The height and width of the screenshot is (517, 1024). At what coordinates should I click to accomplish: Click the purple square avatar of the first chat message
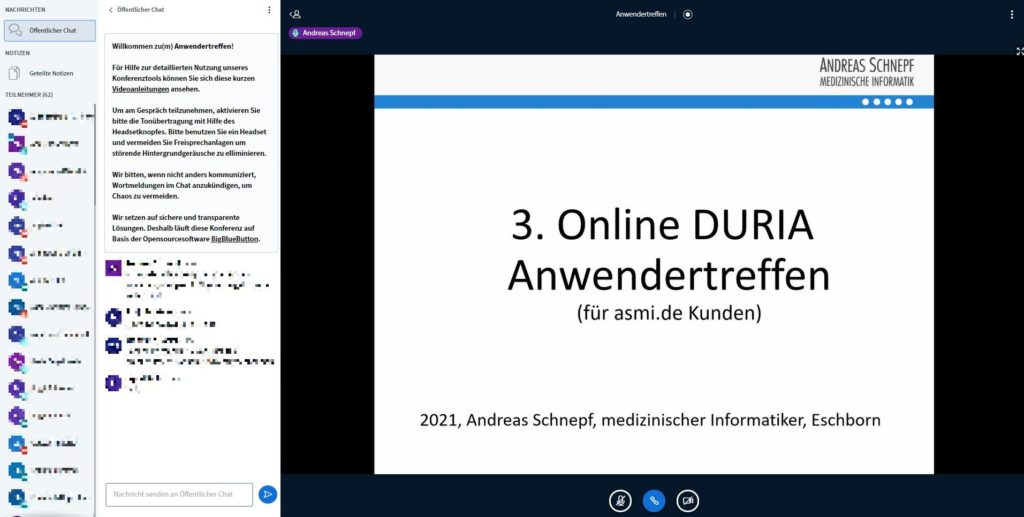pyautogui.click(x=114, y=268)
